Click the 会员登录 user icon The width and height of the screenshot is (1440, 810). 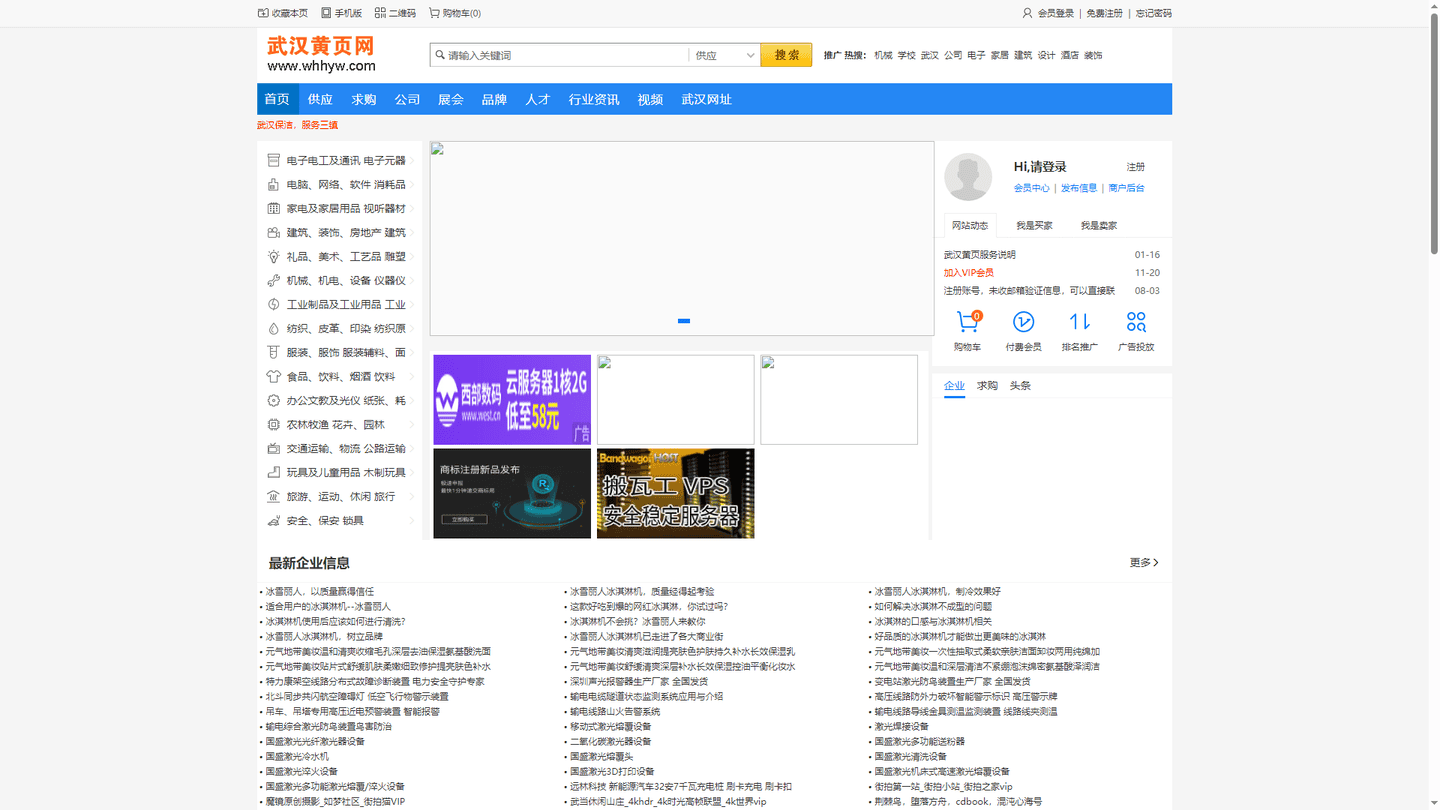1027,13
